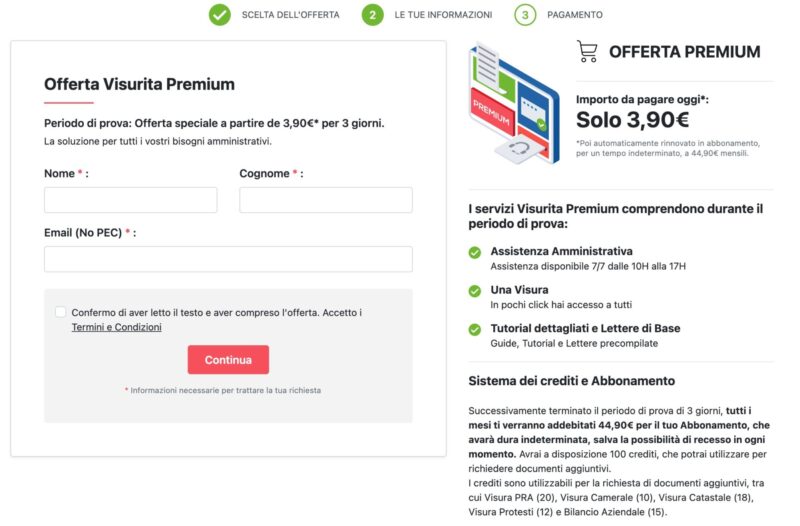The width and height of the screenshot is (800, 526).
Task: Click into the Email (No PEC) field
Action: coord(228,259)
